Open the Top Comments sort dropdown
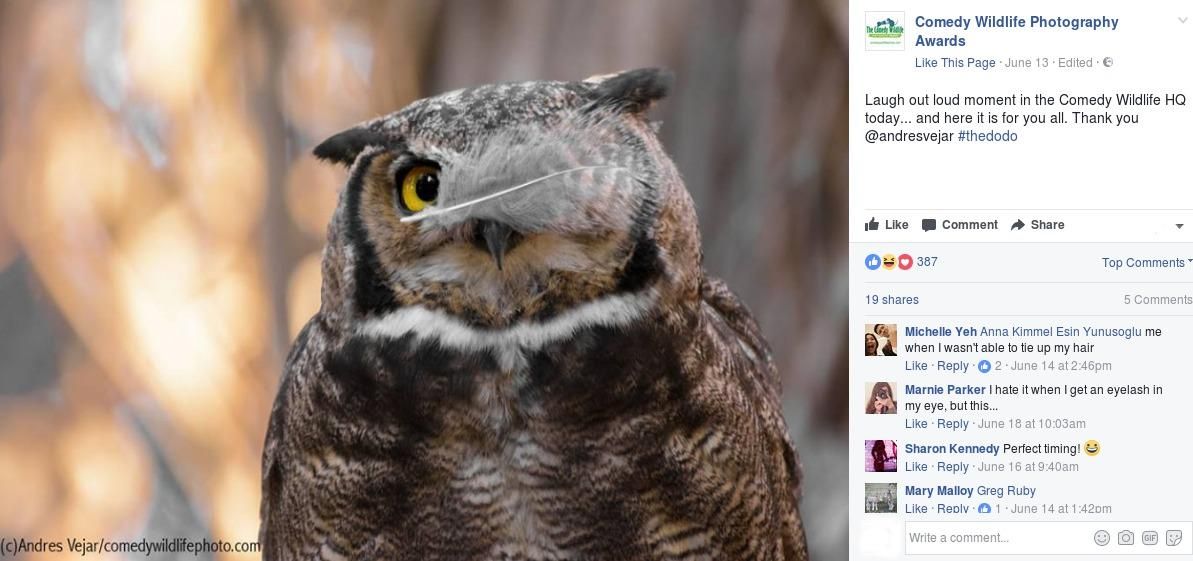1193x561 pixels. point(1146,263)
